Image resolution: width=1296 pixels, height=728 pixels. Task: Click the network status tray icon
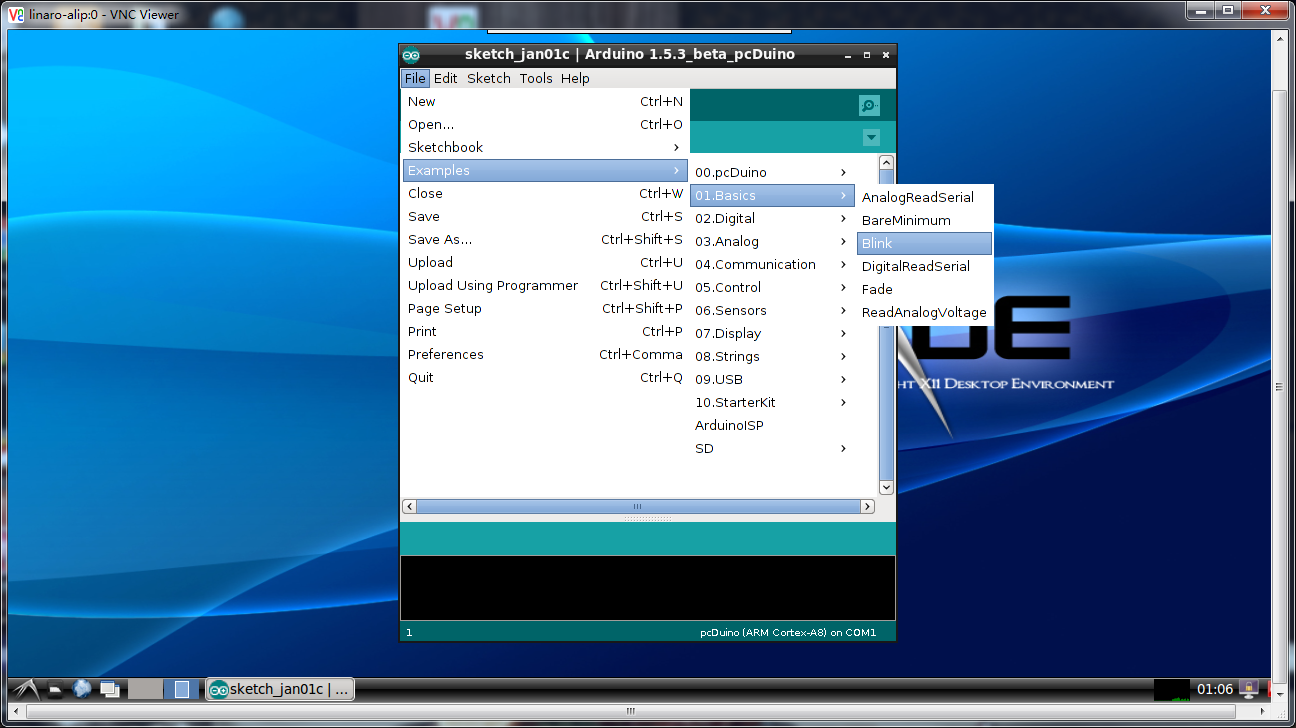pos(1248,689)
